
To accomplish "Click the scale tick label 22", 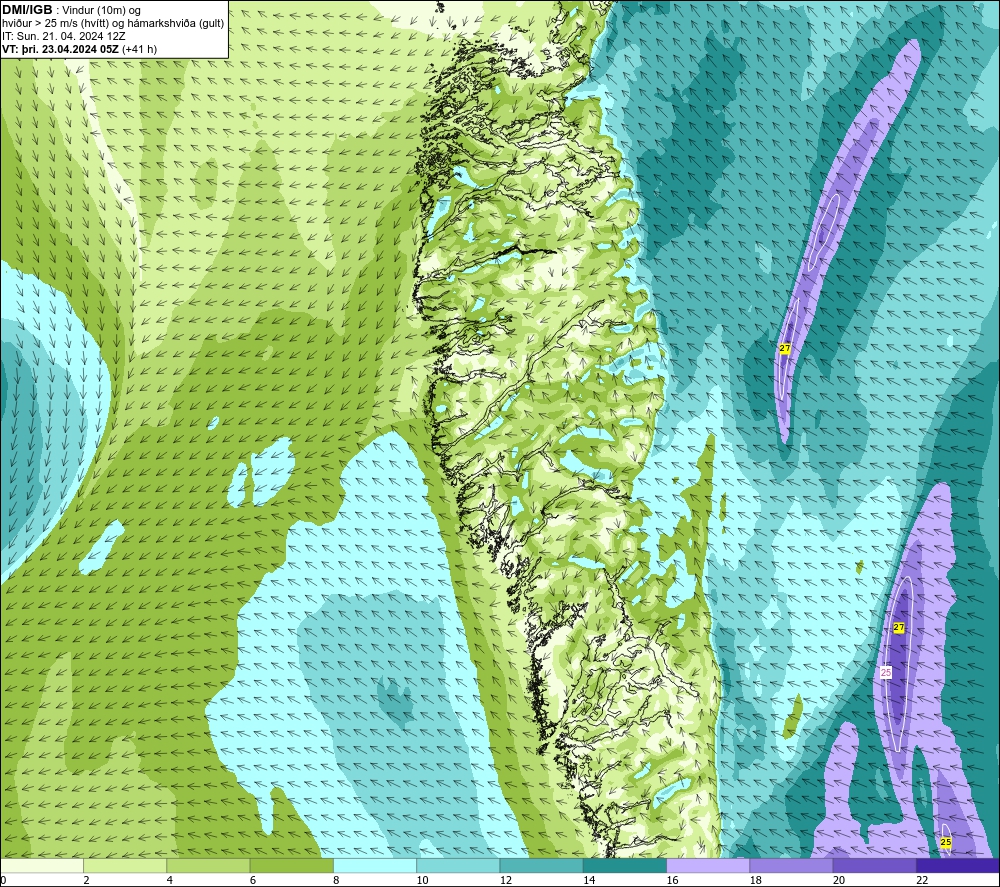I will pos(922,881).
